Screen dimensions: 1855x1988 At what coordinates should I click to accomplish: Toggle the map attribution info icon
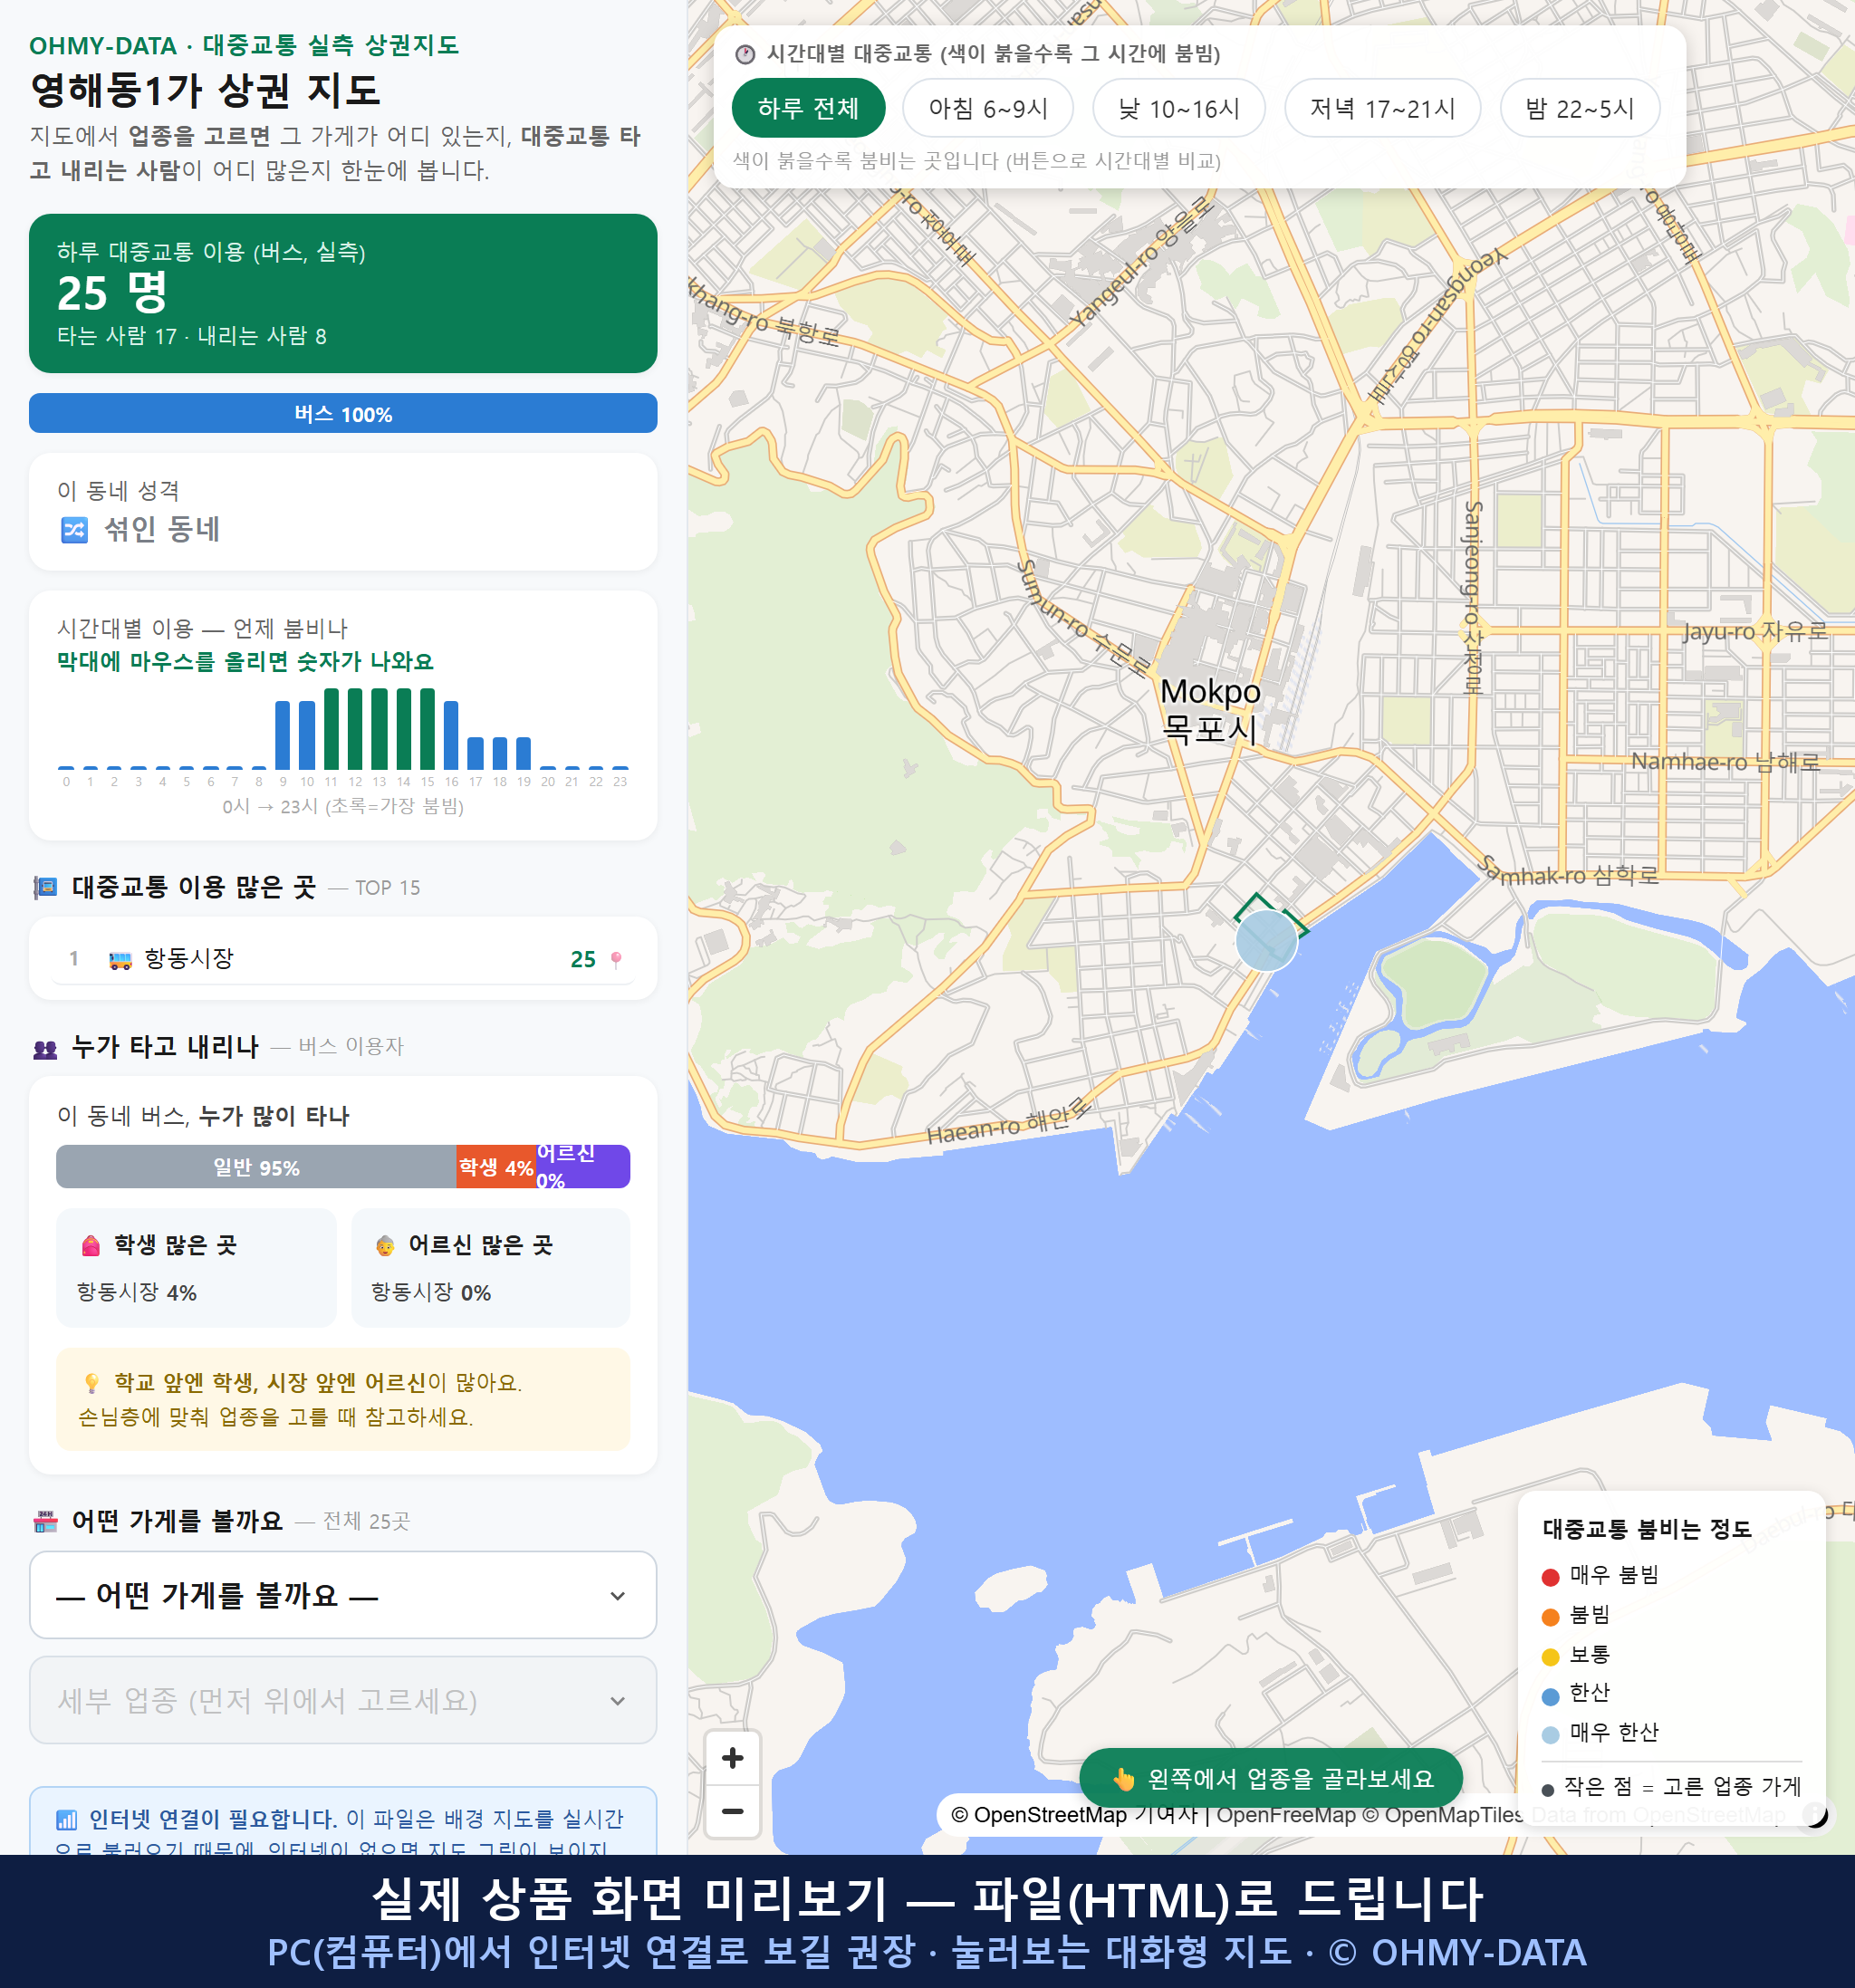point(1813,1814)
